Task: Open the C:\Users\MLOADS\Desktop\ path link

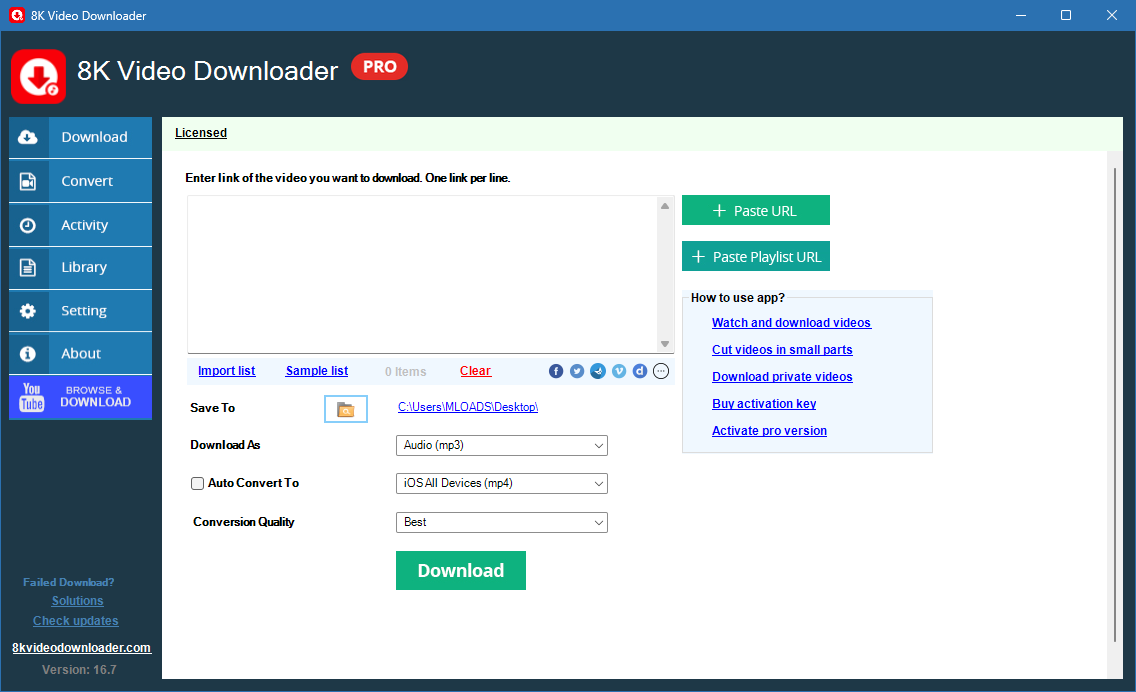Action: tap(468, 407)
